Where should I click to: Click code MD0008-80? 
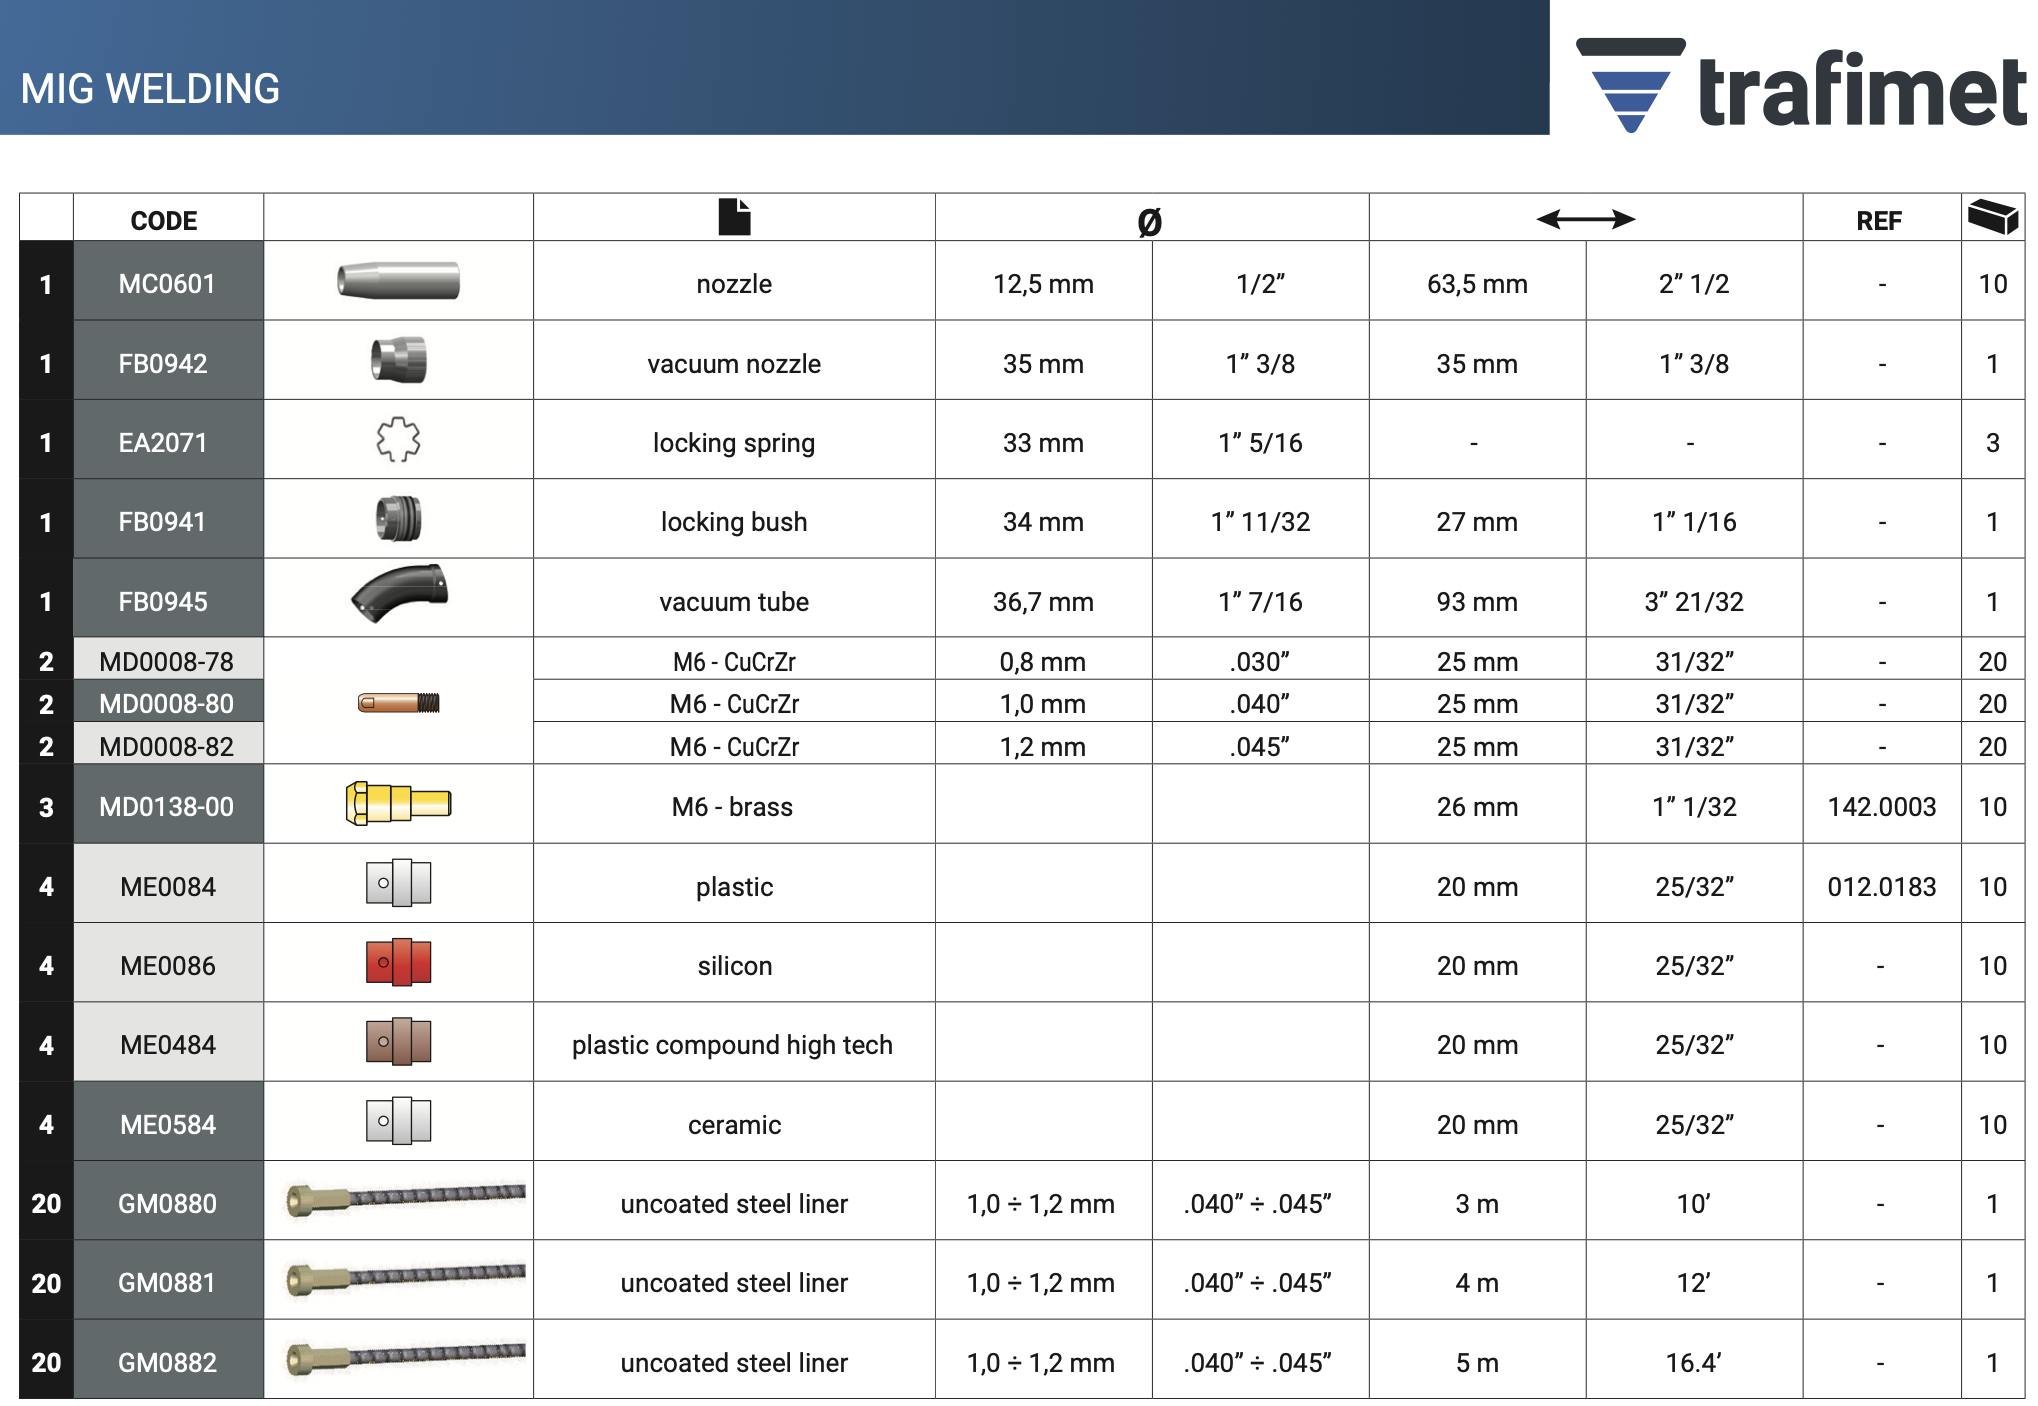click(166, 704)
